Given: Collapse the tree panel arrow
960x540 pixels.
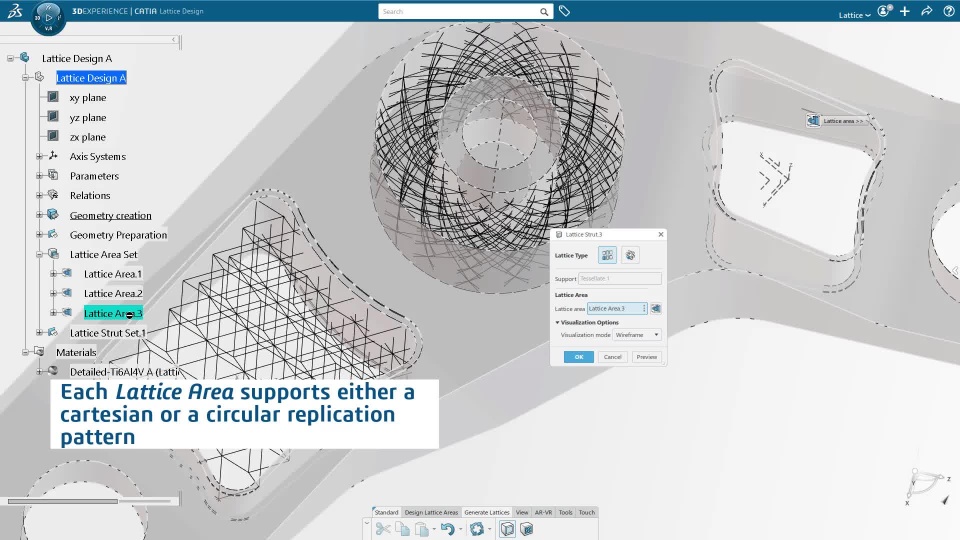Looking at the screenshot, I should pyautogui.click(x=173, y=40).
